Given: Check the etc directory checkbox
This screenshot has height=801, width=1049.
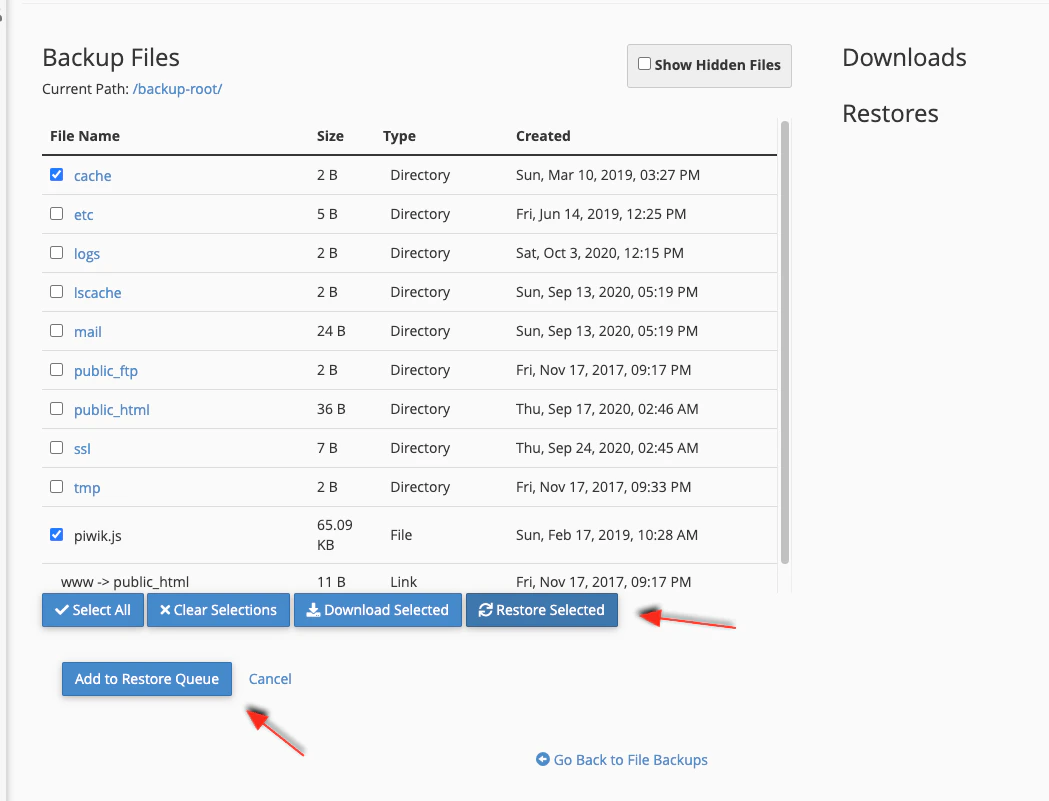Looking at the screenshot, I should pos(56,213).
